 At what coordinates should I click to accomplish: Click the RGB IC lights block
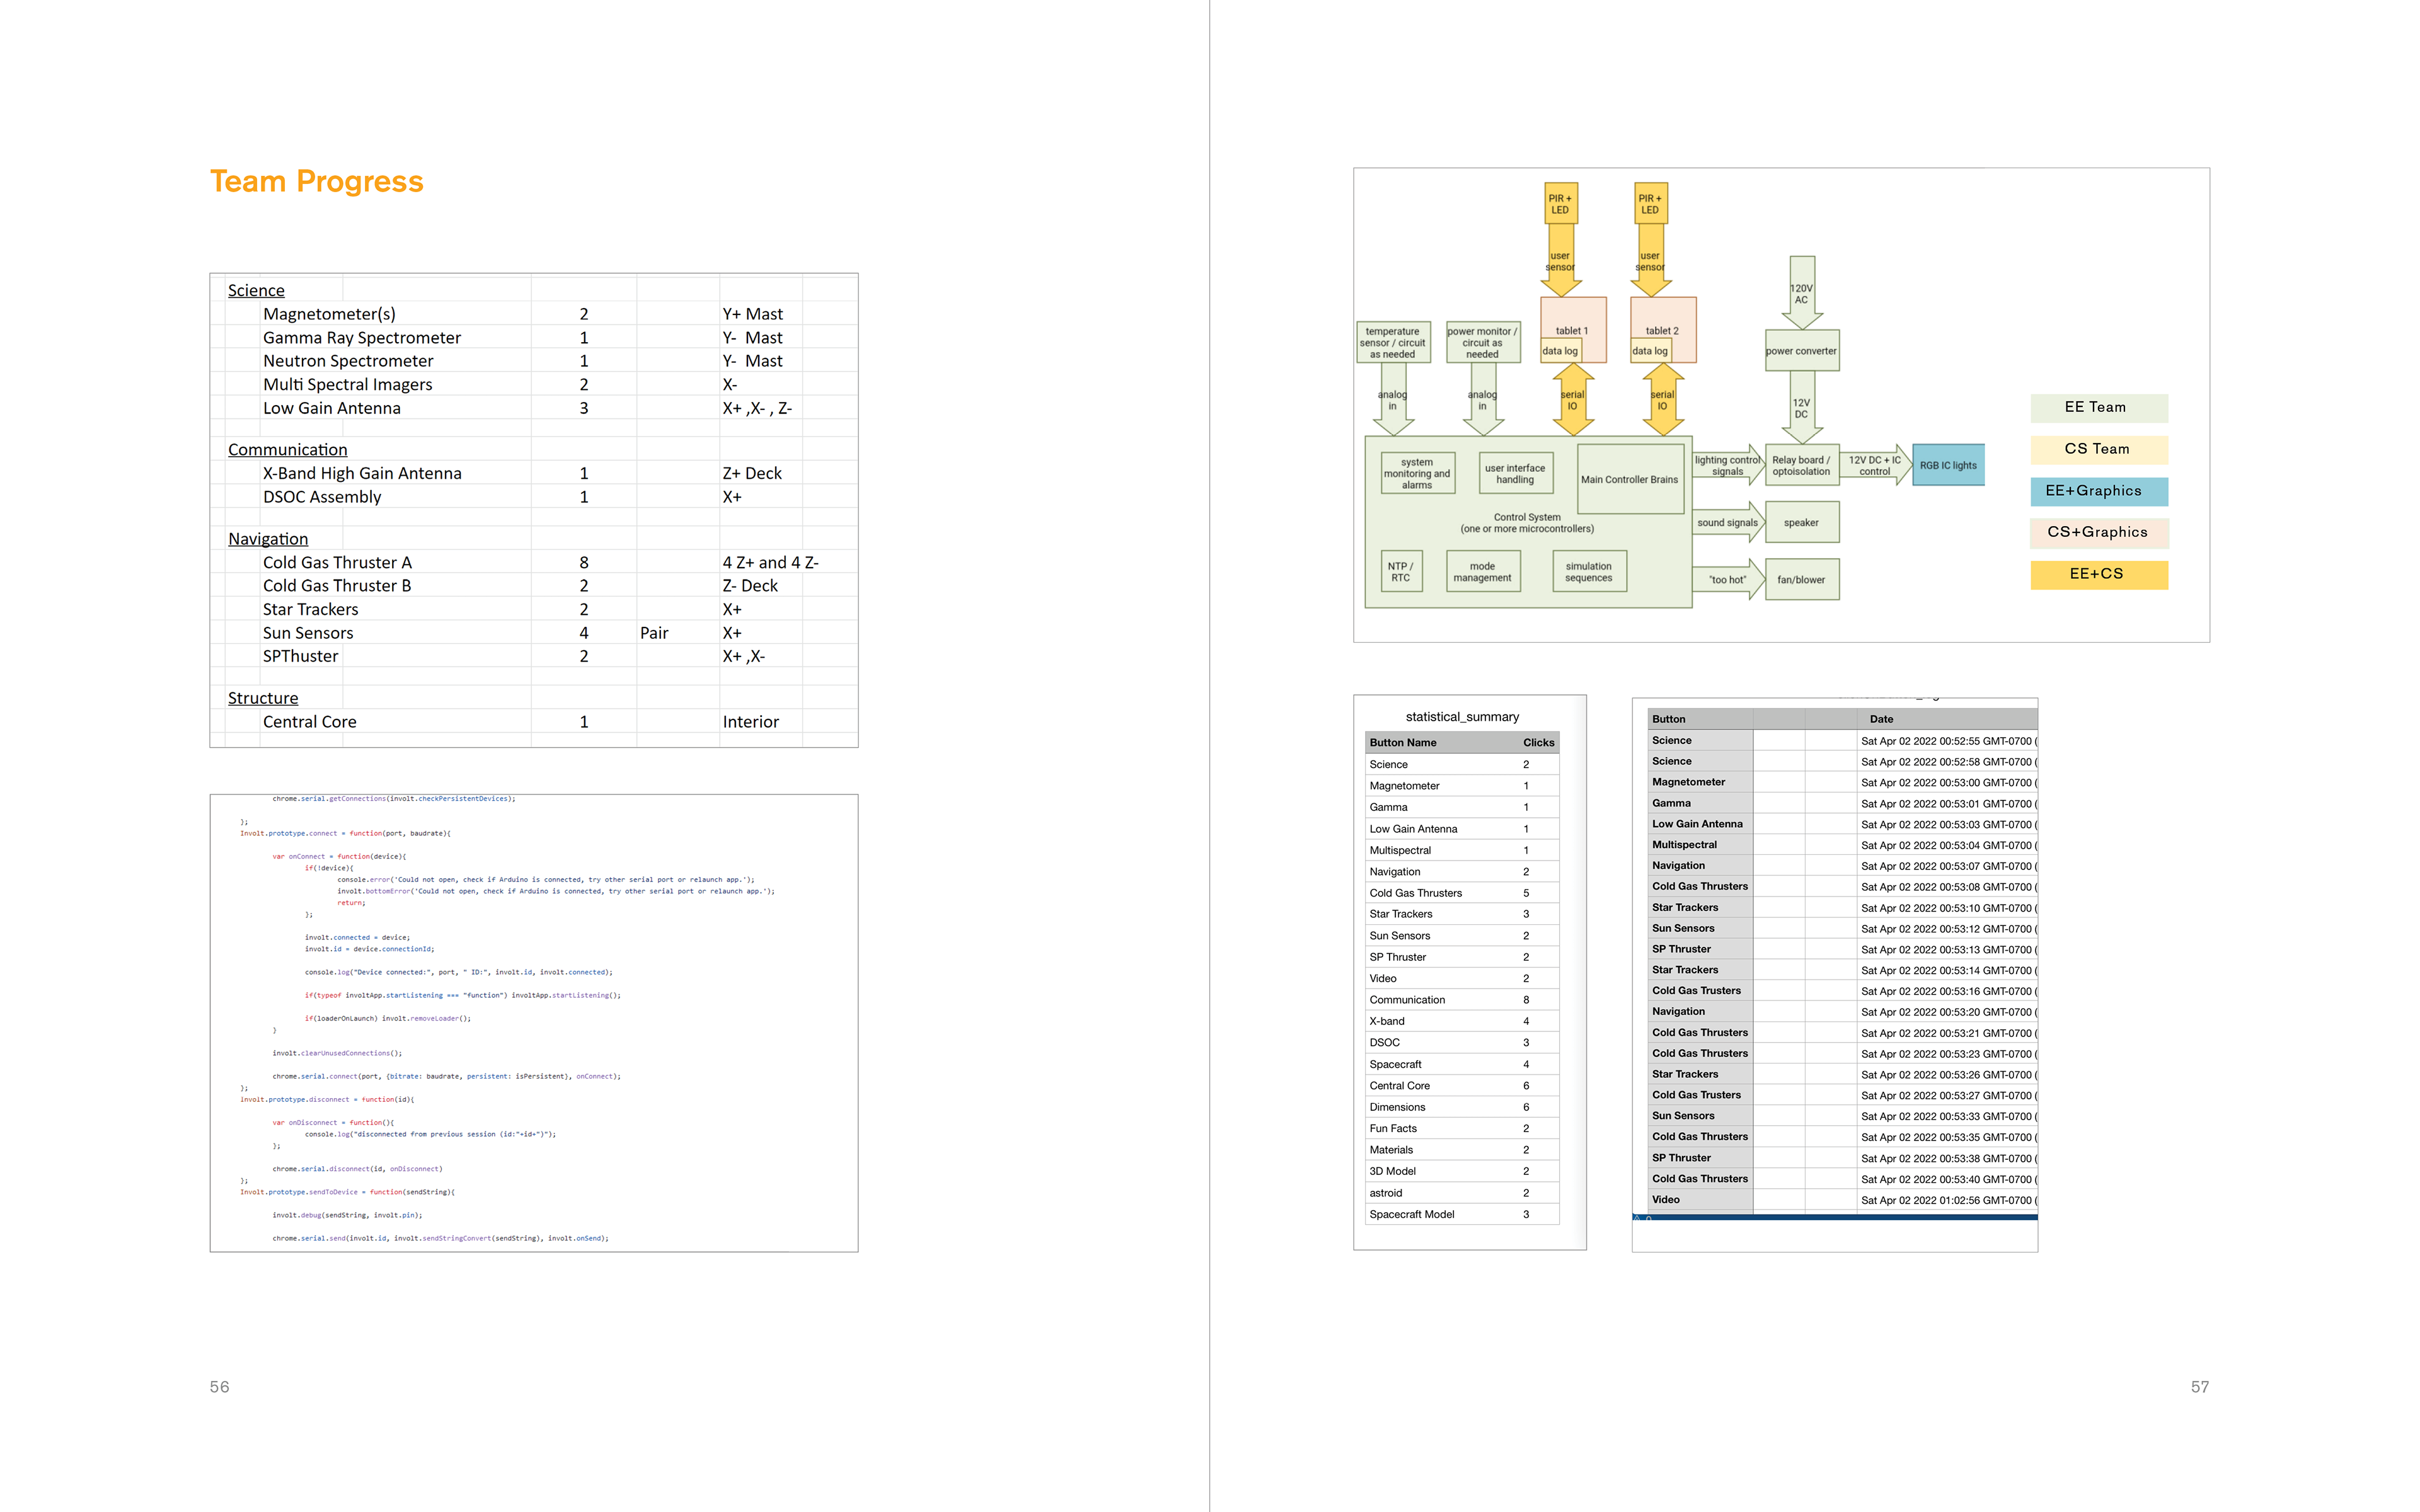(x=1947, y=465)
